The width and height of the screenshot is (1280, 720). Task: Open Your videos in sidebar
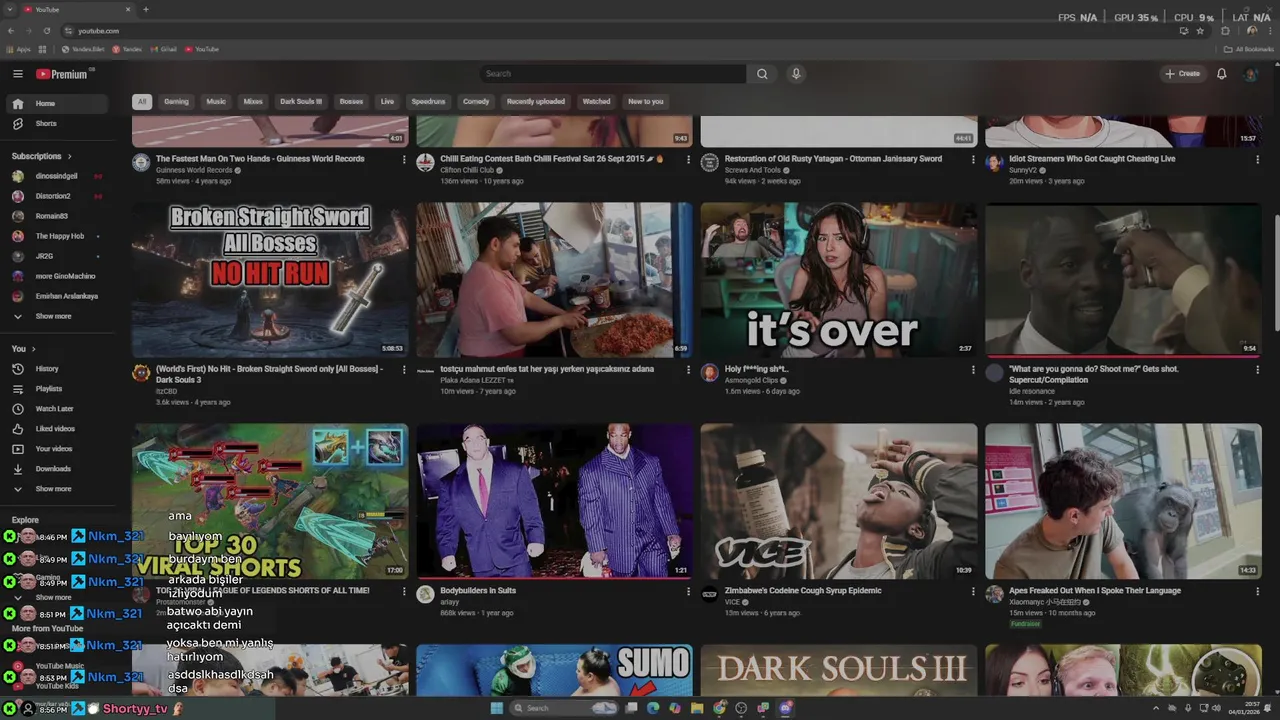coord(58,449)
